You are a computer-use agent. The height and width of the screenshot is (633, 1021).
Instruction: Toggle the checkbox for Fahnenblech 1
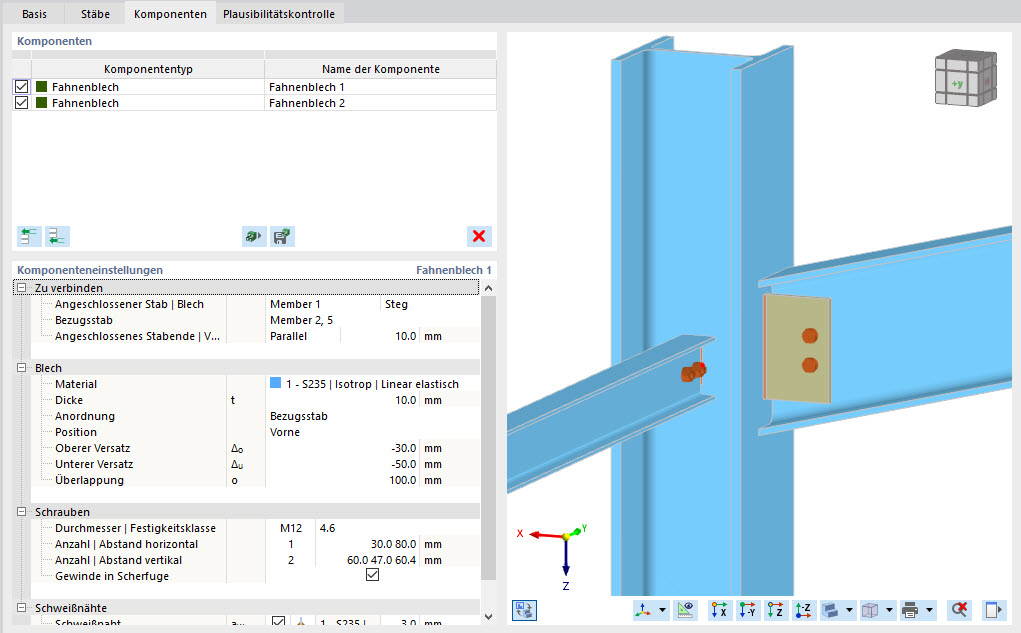click(21, 87)
